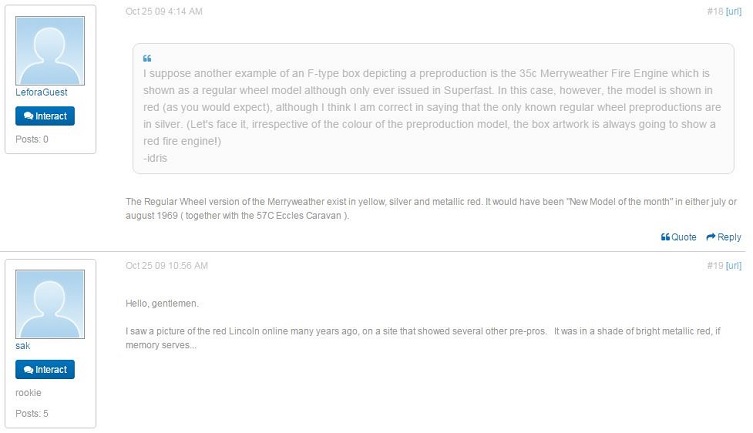Reply to post #18
This screenshot has height=433, width=753.
(x=723, y=237)
